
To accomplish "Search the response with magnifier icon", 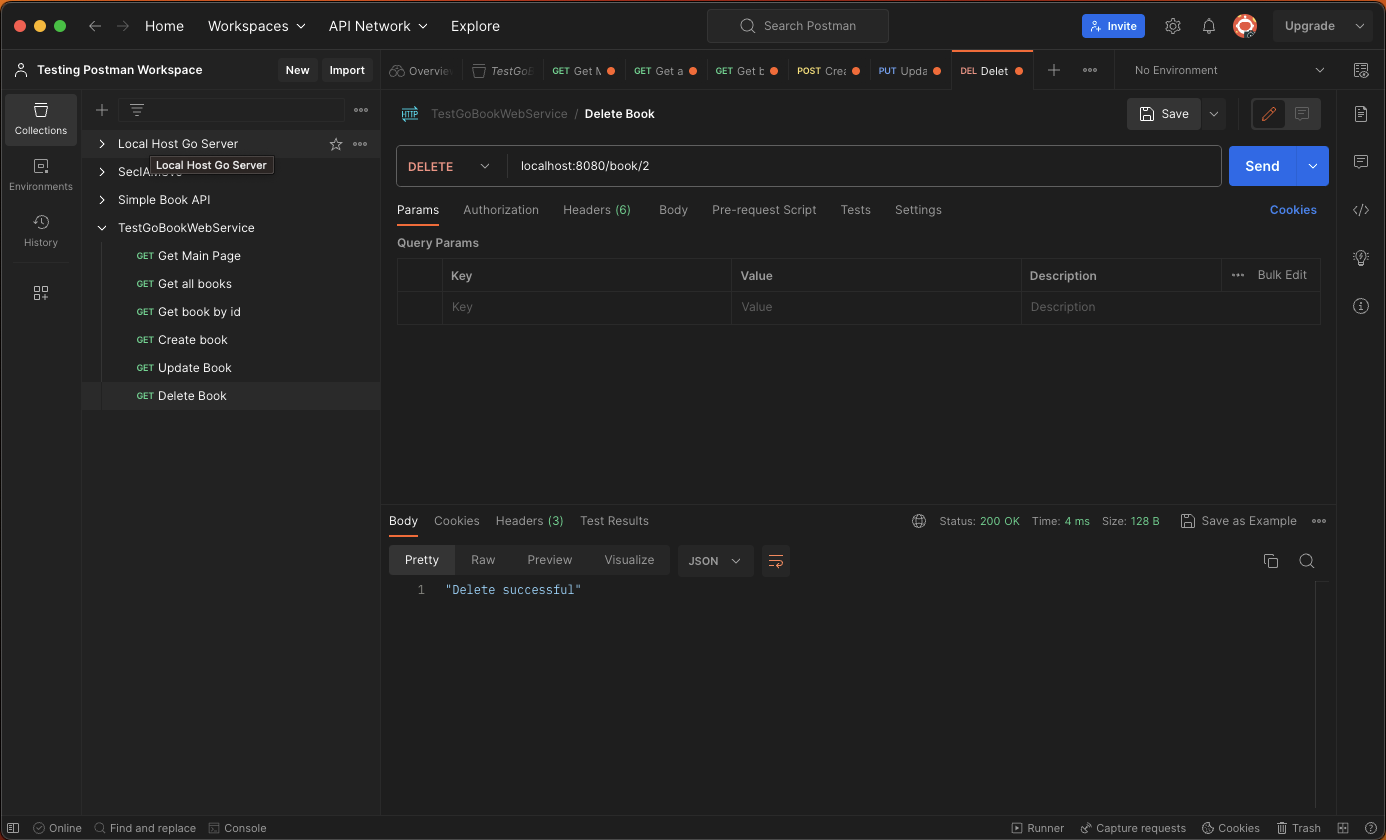I will click(x=1307, y=561).
